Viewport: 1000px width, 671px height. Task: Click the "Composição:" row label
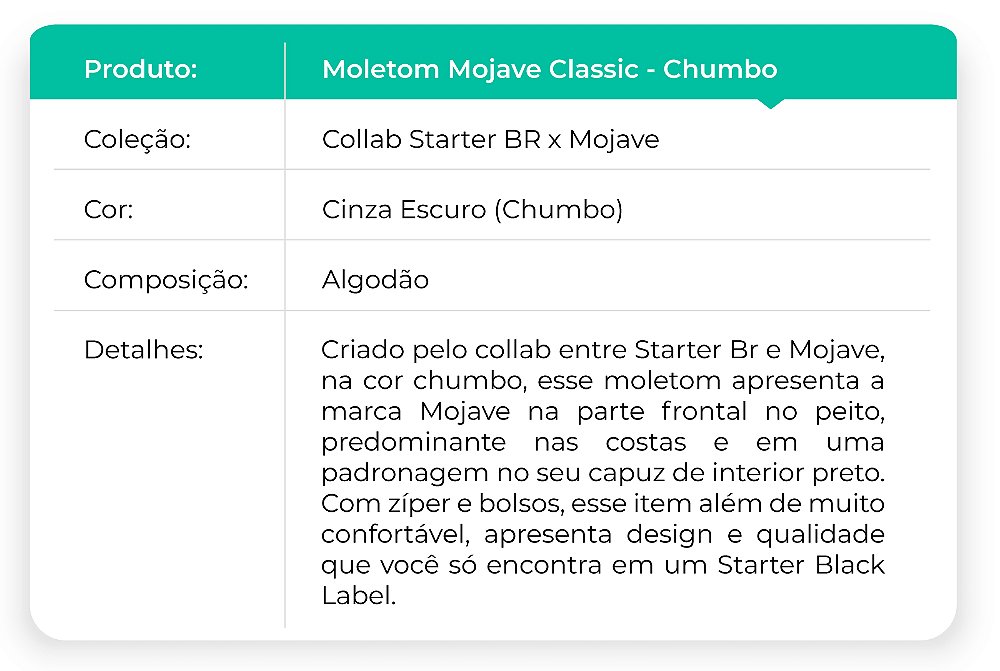coord(165,280)
